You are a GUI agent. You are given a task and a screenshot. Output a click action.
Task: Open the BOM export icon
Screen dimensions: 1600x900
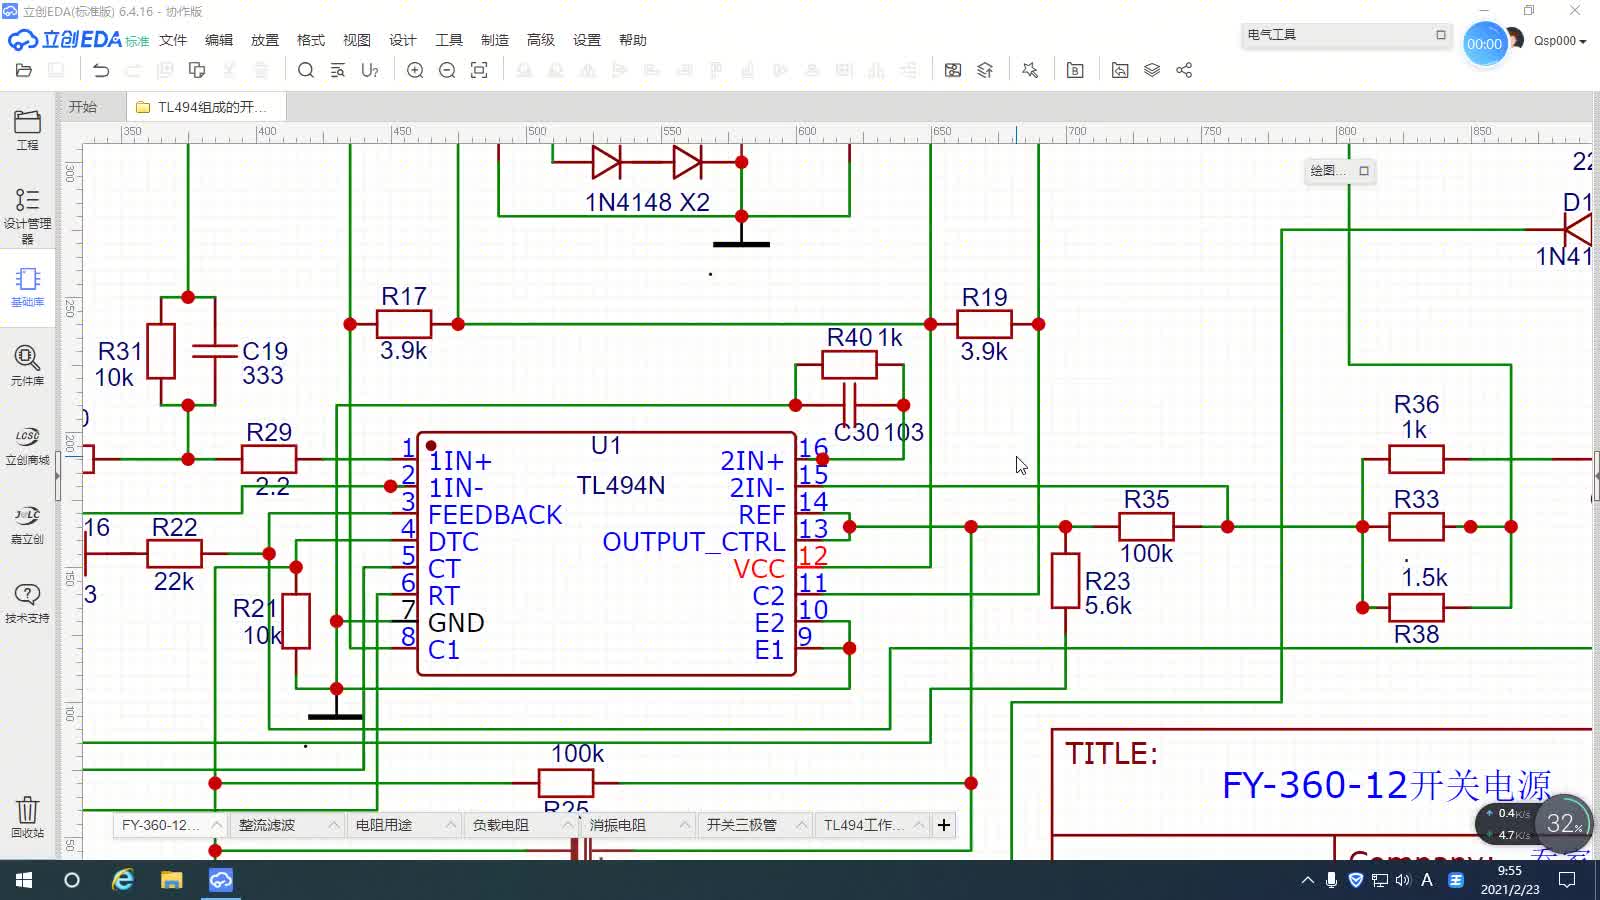[x=1075, y=70]
